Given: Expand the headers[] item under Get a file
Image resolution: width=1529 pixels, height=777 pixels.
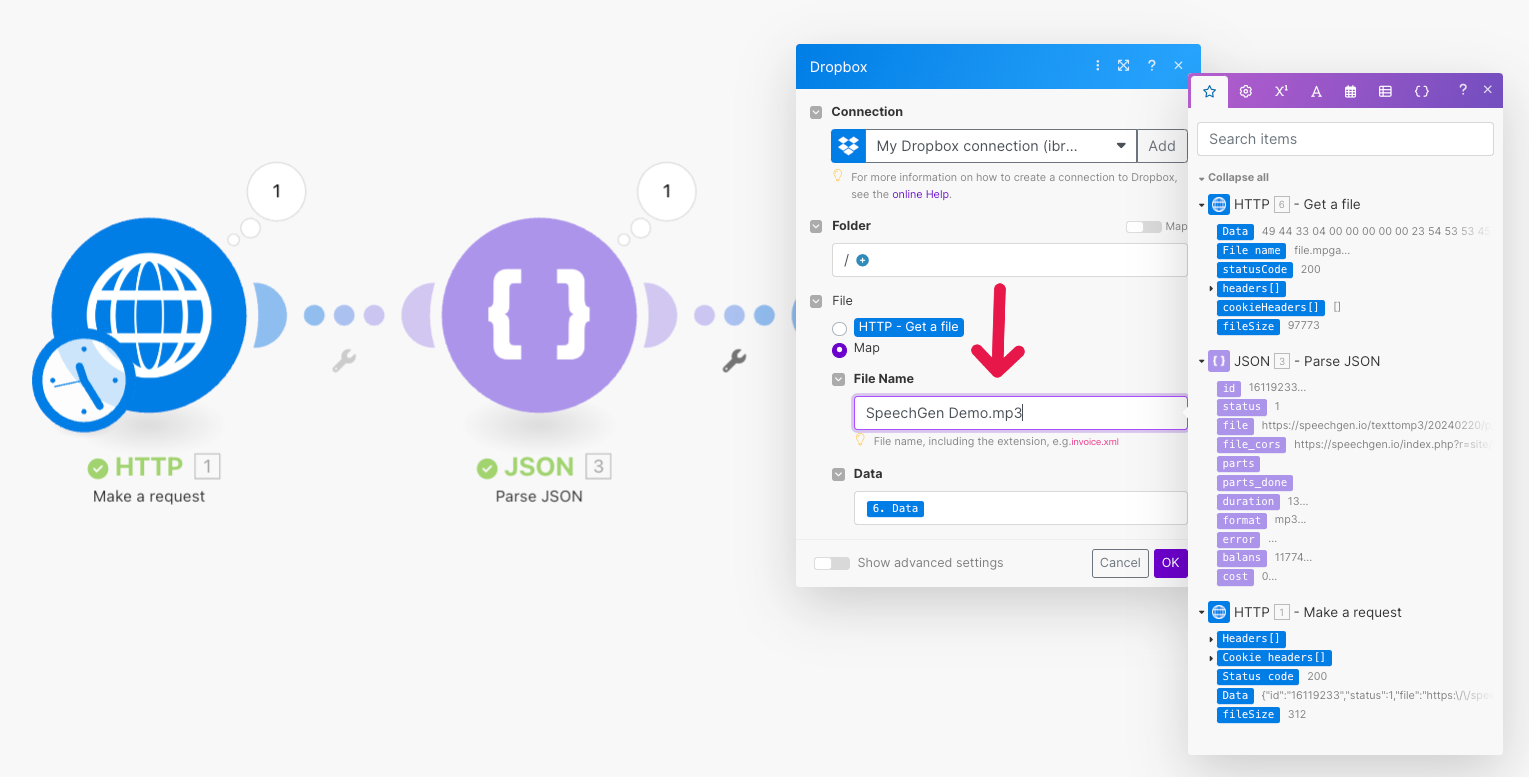Looking at the screenshot, I should click(x=1211, y=289).
